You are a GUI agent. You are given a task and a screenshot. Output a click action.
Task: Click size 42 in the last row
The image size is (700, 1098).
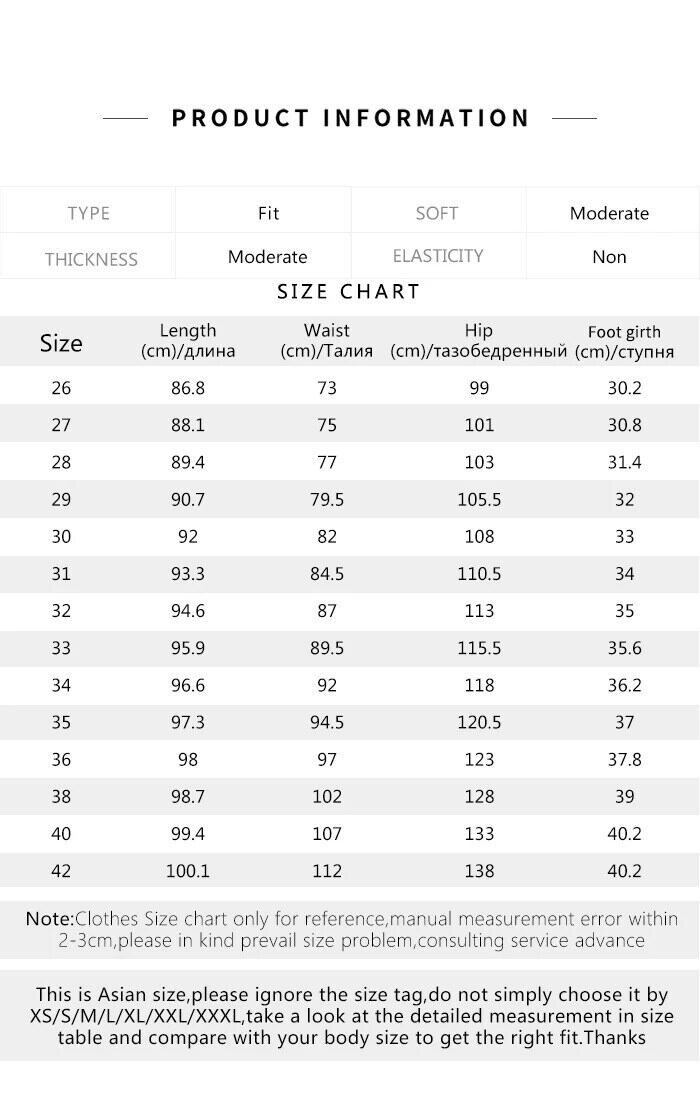point(61,871)
